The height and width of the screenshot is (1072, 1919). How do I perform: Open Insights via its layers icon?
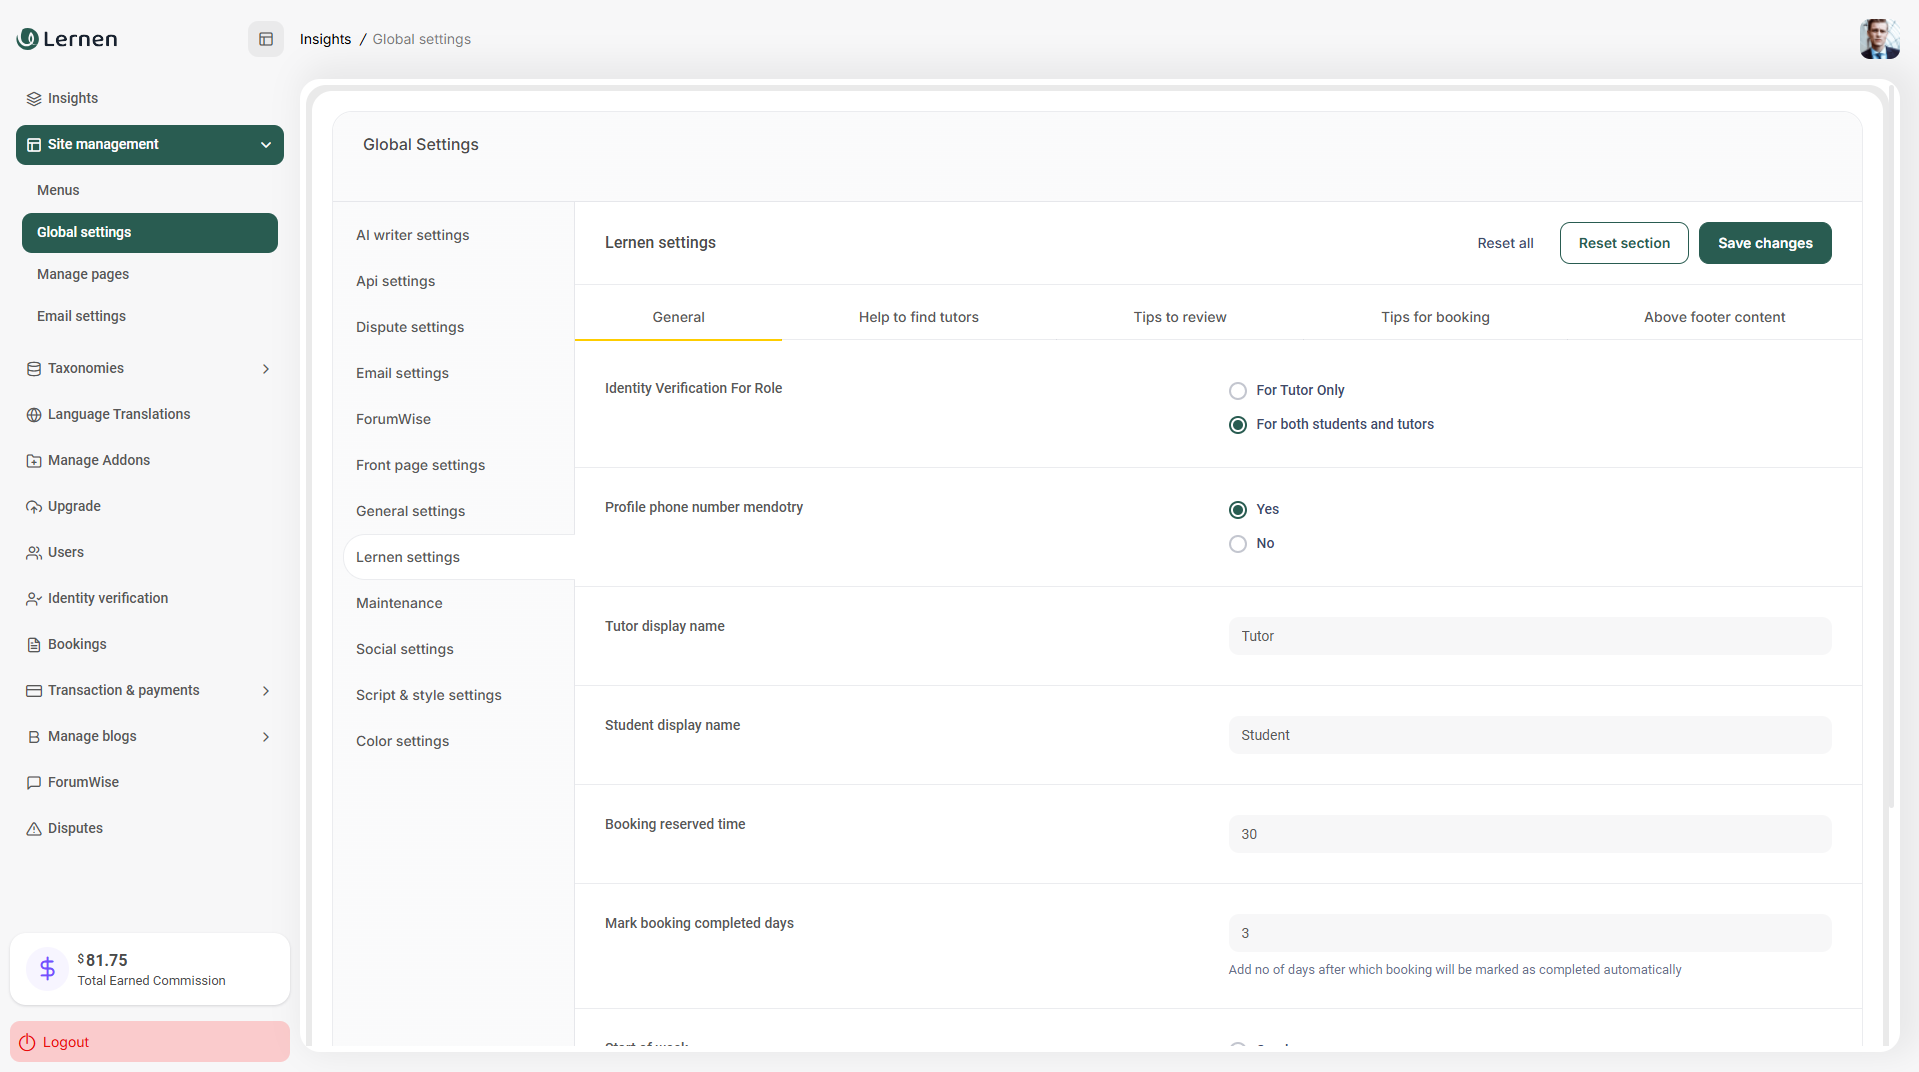pos(34,99)
